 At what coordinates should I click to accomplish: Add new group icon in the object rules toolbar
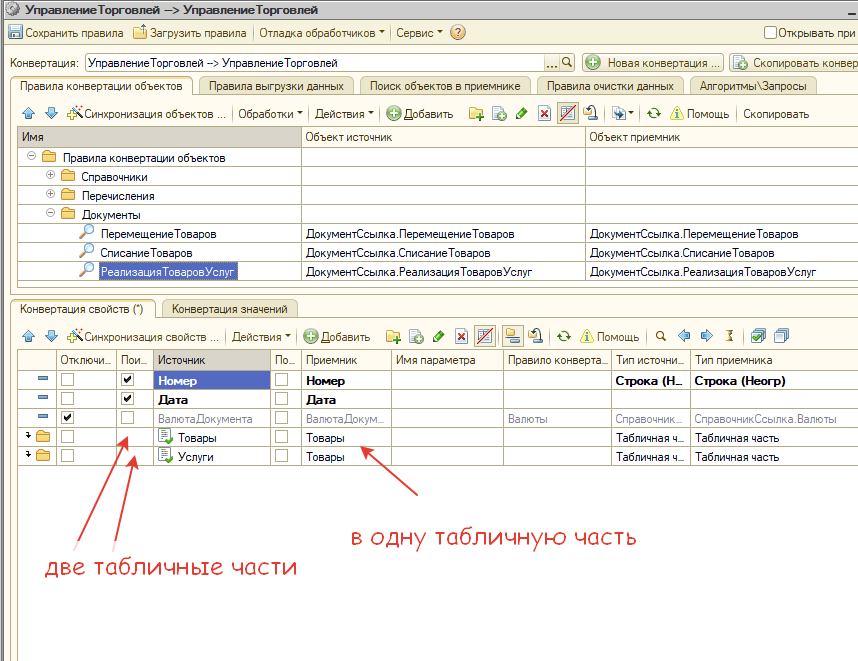(x=476, y=113)
